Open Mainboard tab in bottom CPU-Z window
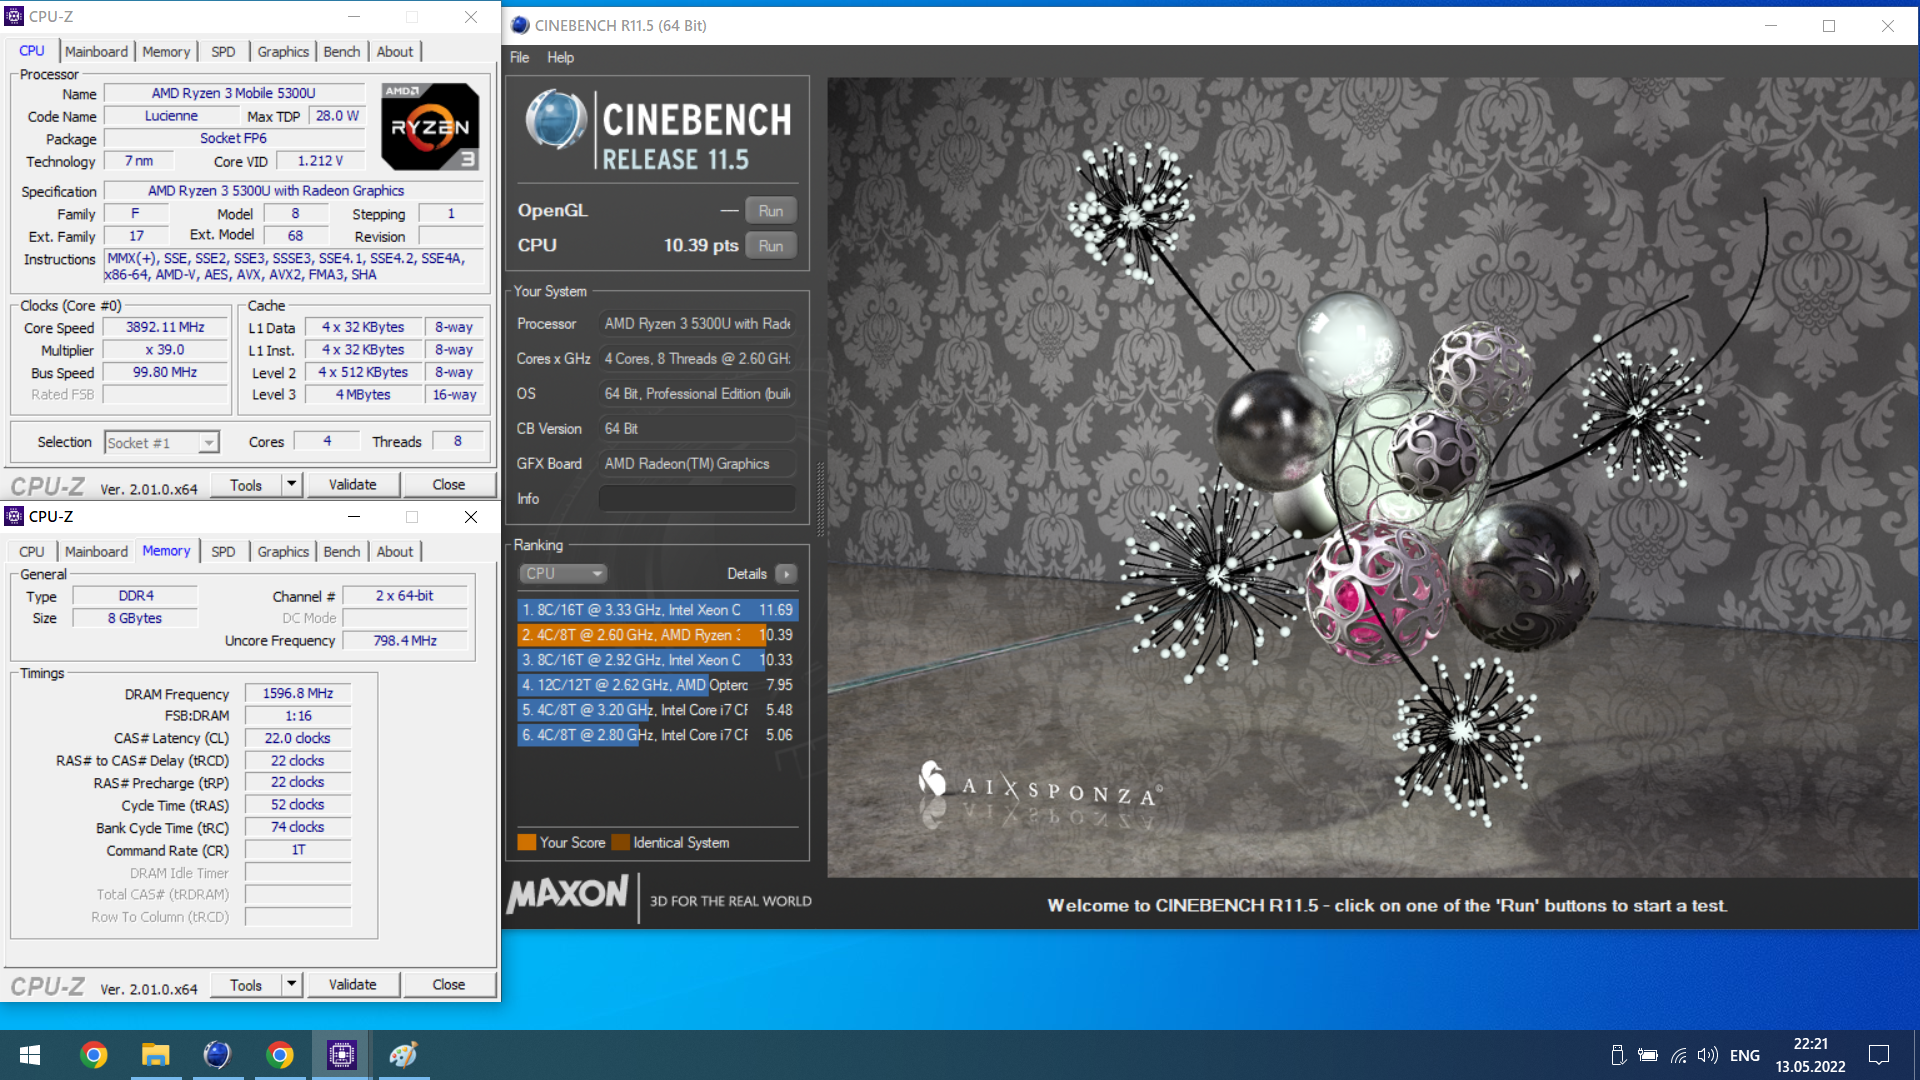 pyautogui.click(x=96, y=551)
